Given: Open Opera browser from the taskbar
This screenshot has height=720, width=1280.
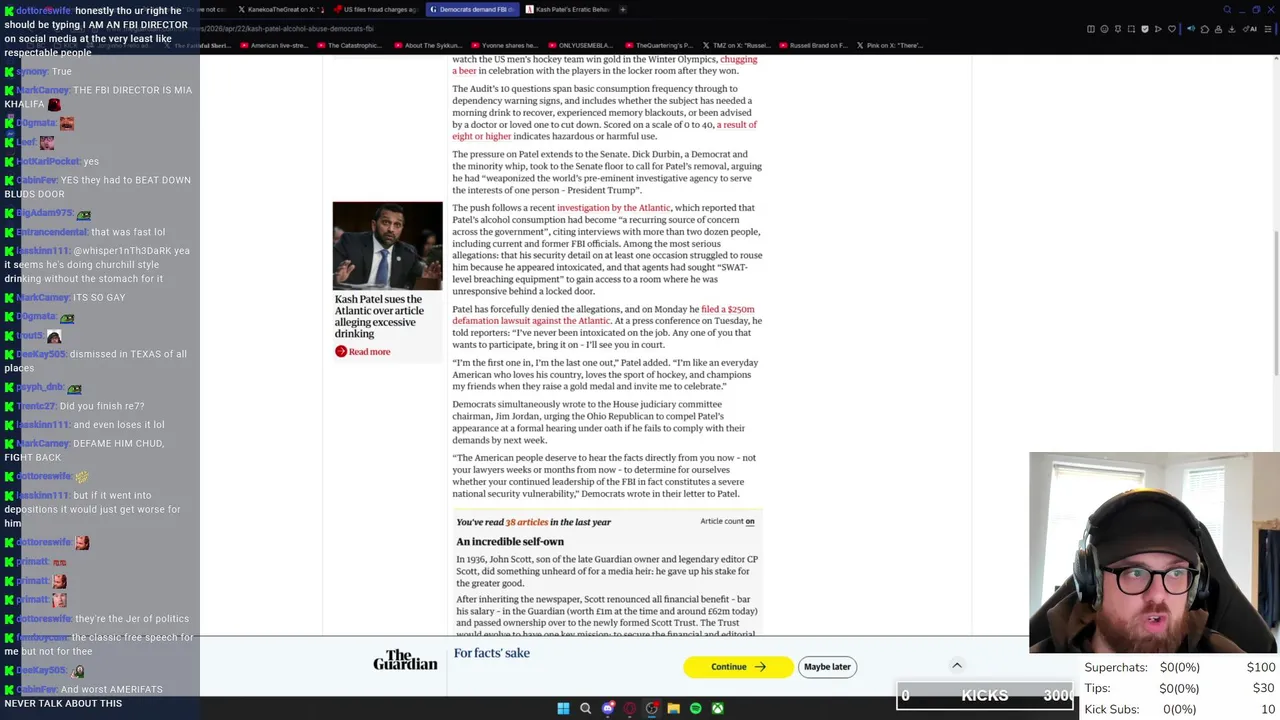Looking at the screenshot, I should 629,708.
